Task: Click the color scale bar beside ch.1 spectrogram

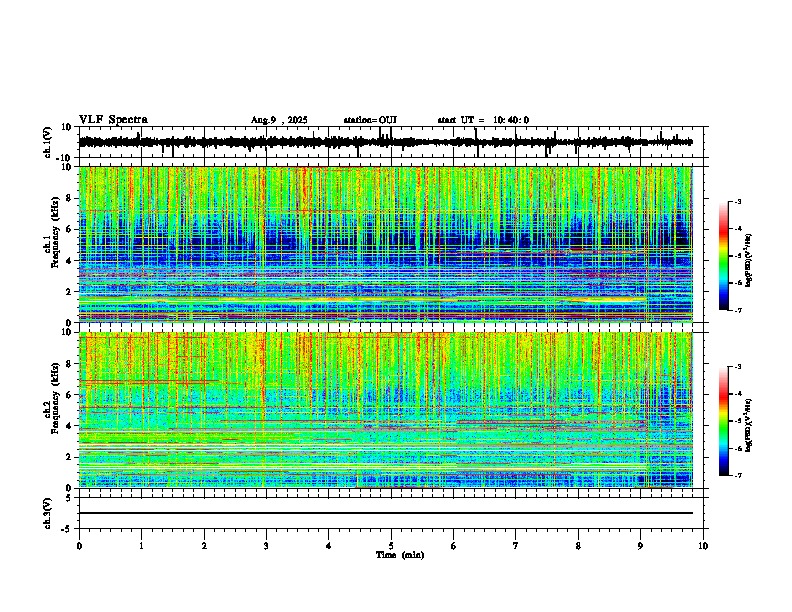Action: pos(724,256)
